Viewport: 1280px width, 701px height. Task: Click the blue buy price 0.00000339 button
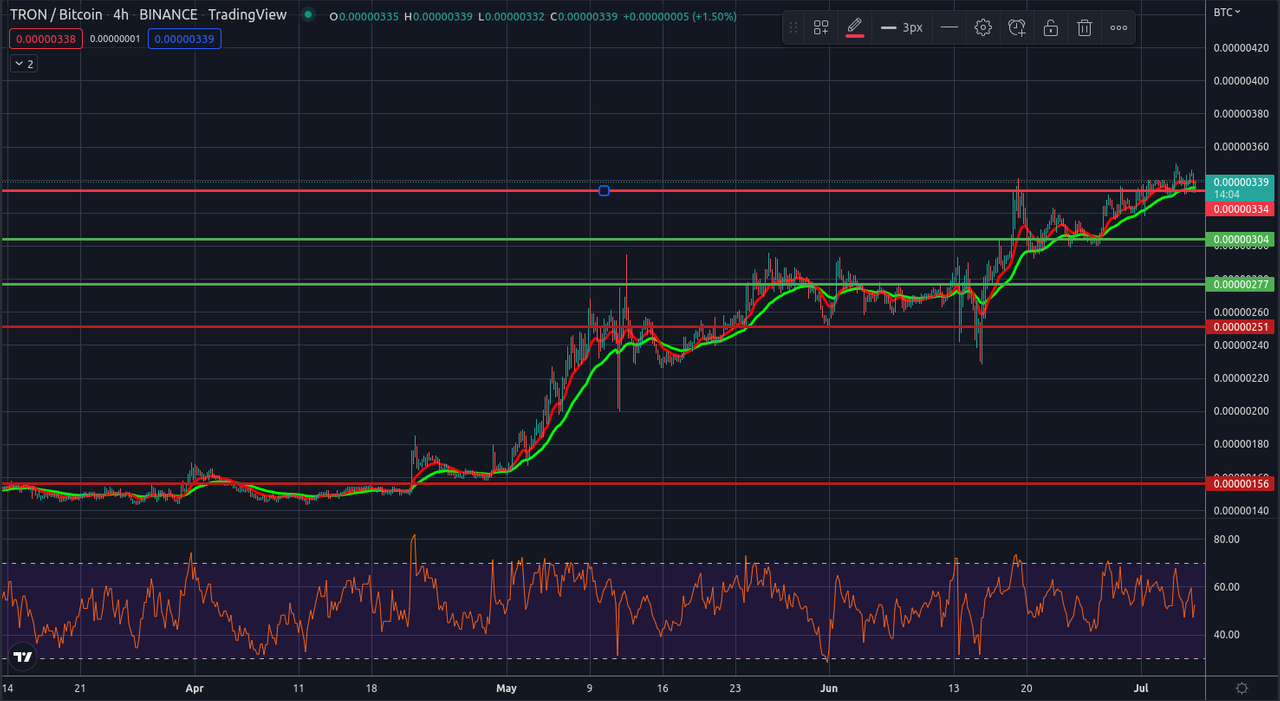tap(184, 39)
